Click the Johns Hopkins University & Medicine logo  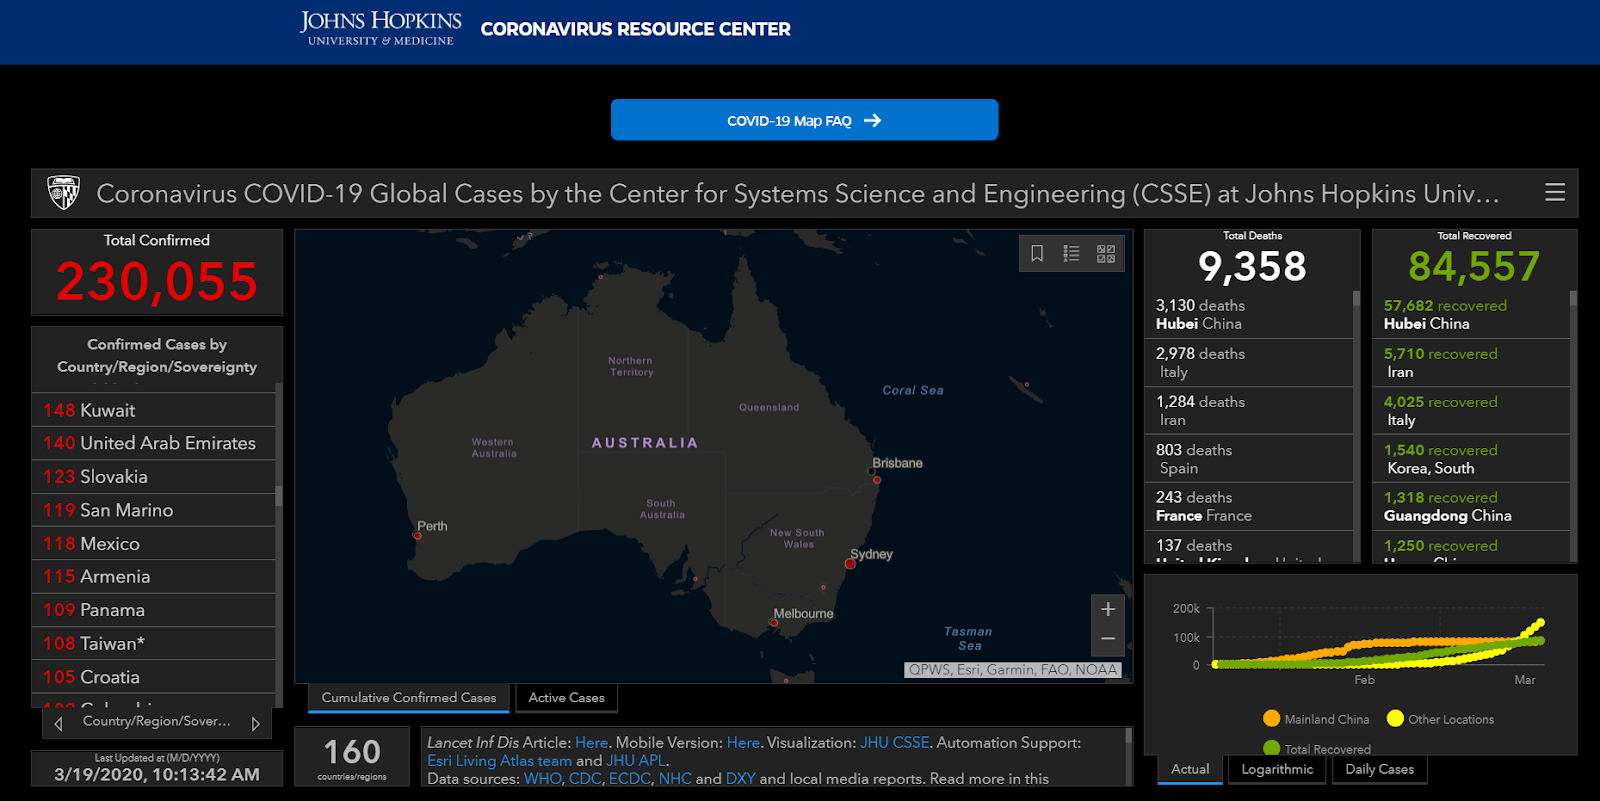[x=380, y=28]
